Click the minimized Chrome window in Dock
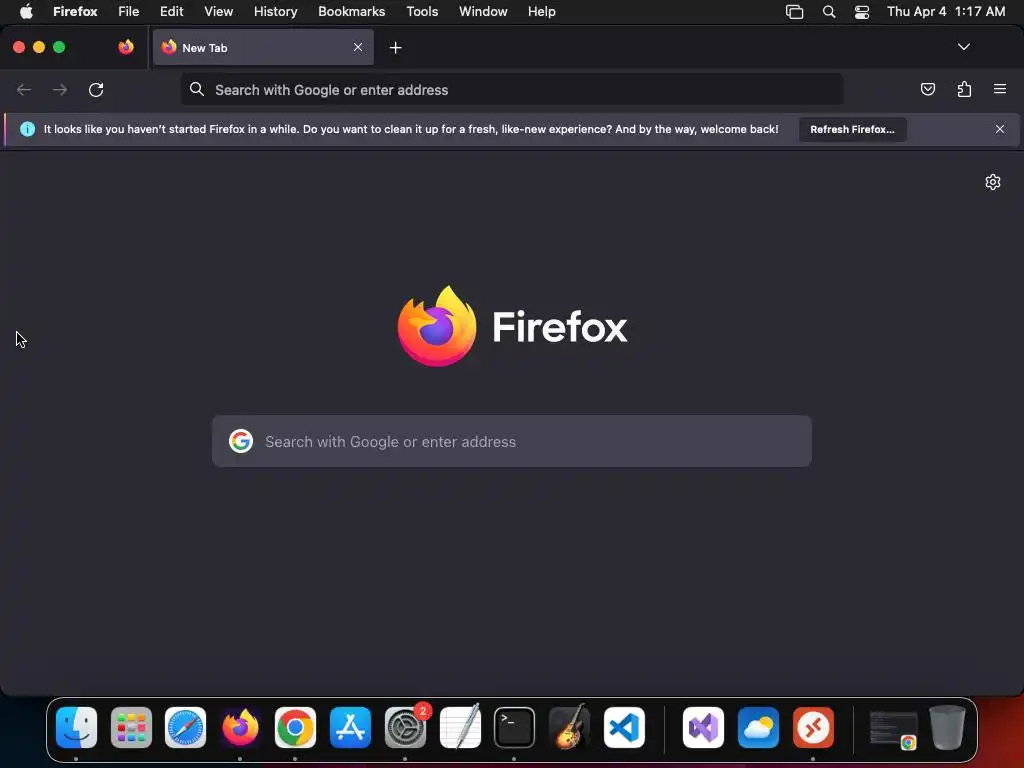 click(x=892, y=728)
